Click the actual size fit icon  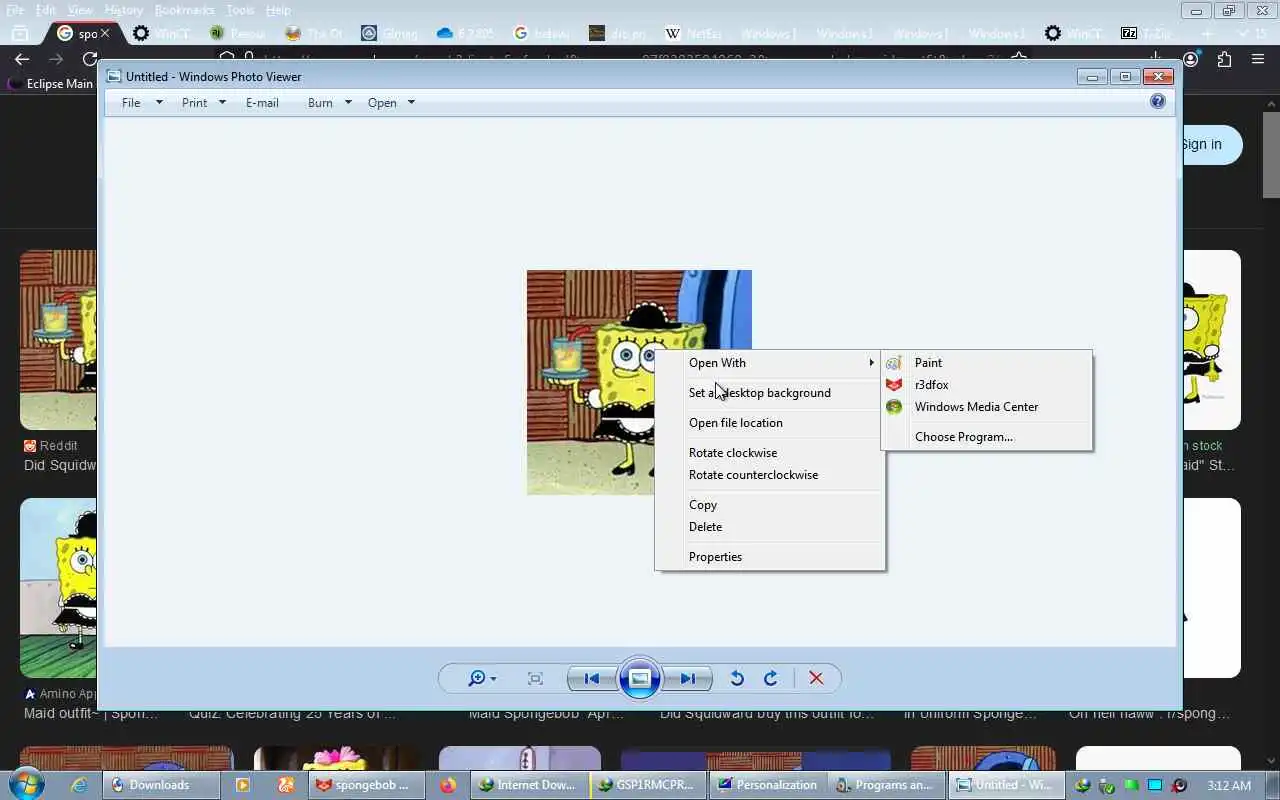535,678
